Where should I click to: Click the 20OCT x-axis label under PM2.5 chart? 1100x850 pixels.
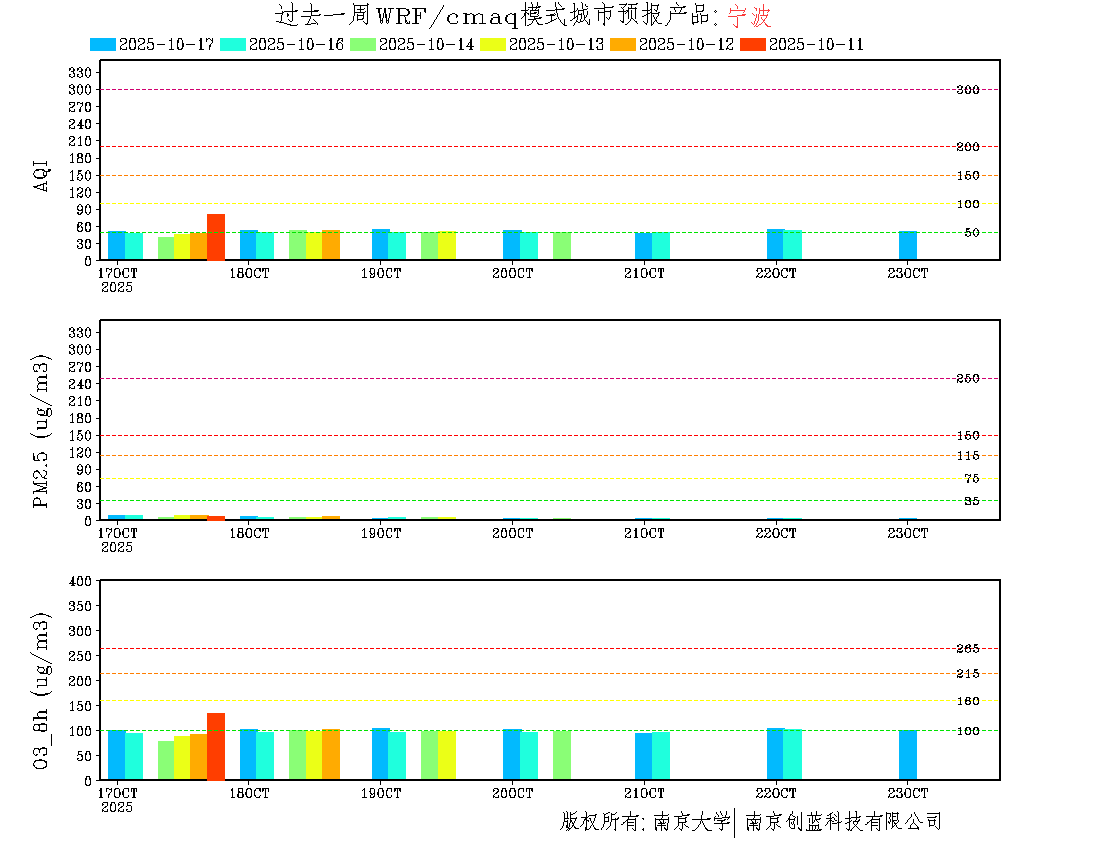[512, 534]
